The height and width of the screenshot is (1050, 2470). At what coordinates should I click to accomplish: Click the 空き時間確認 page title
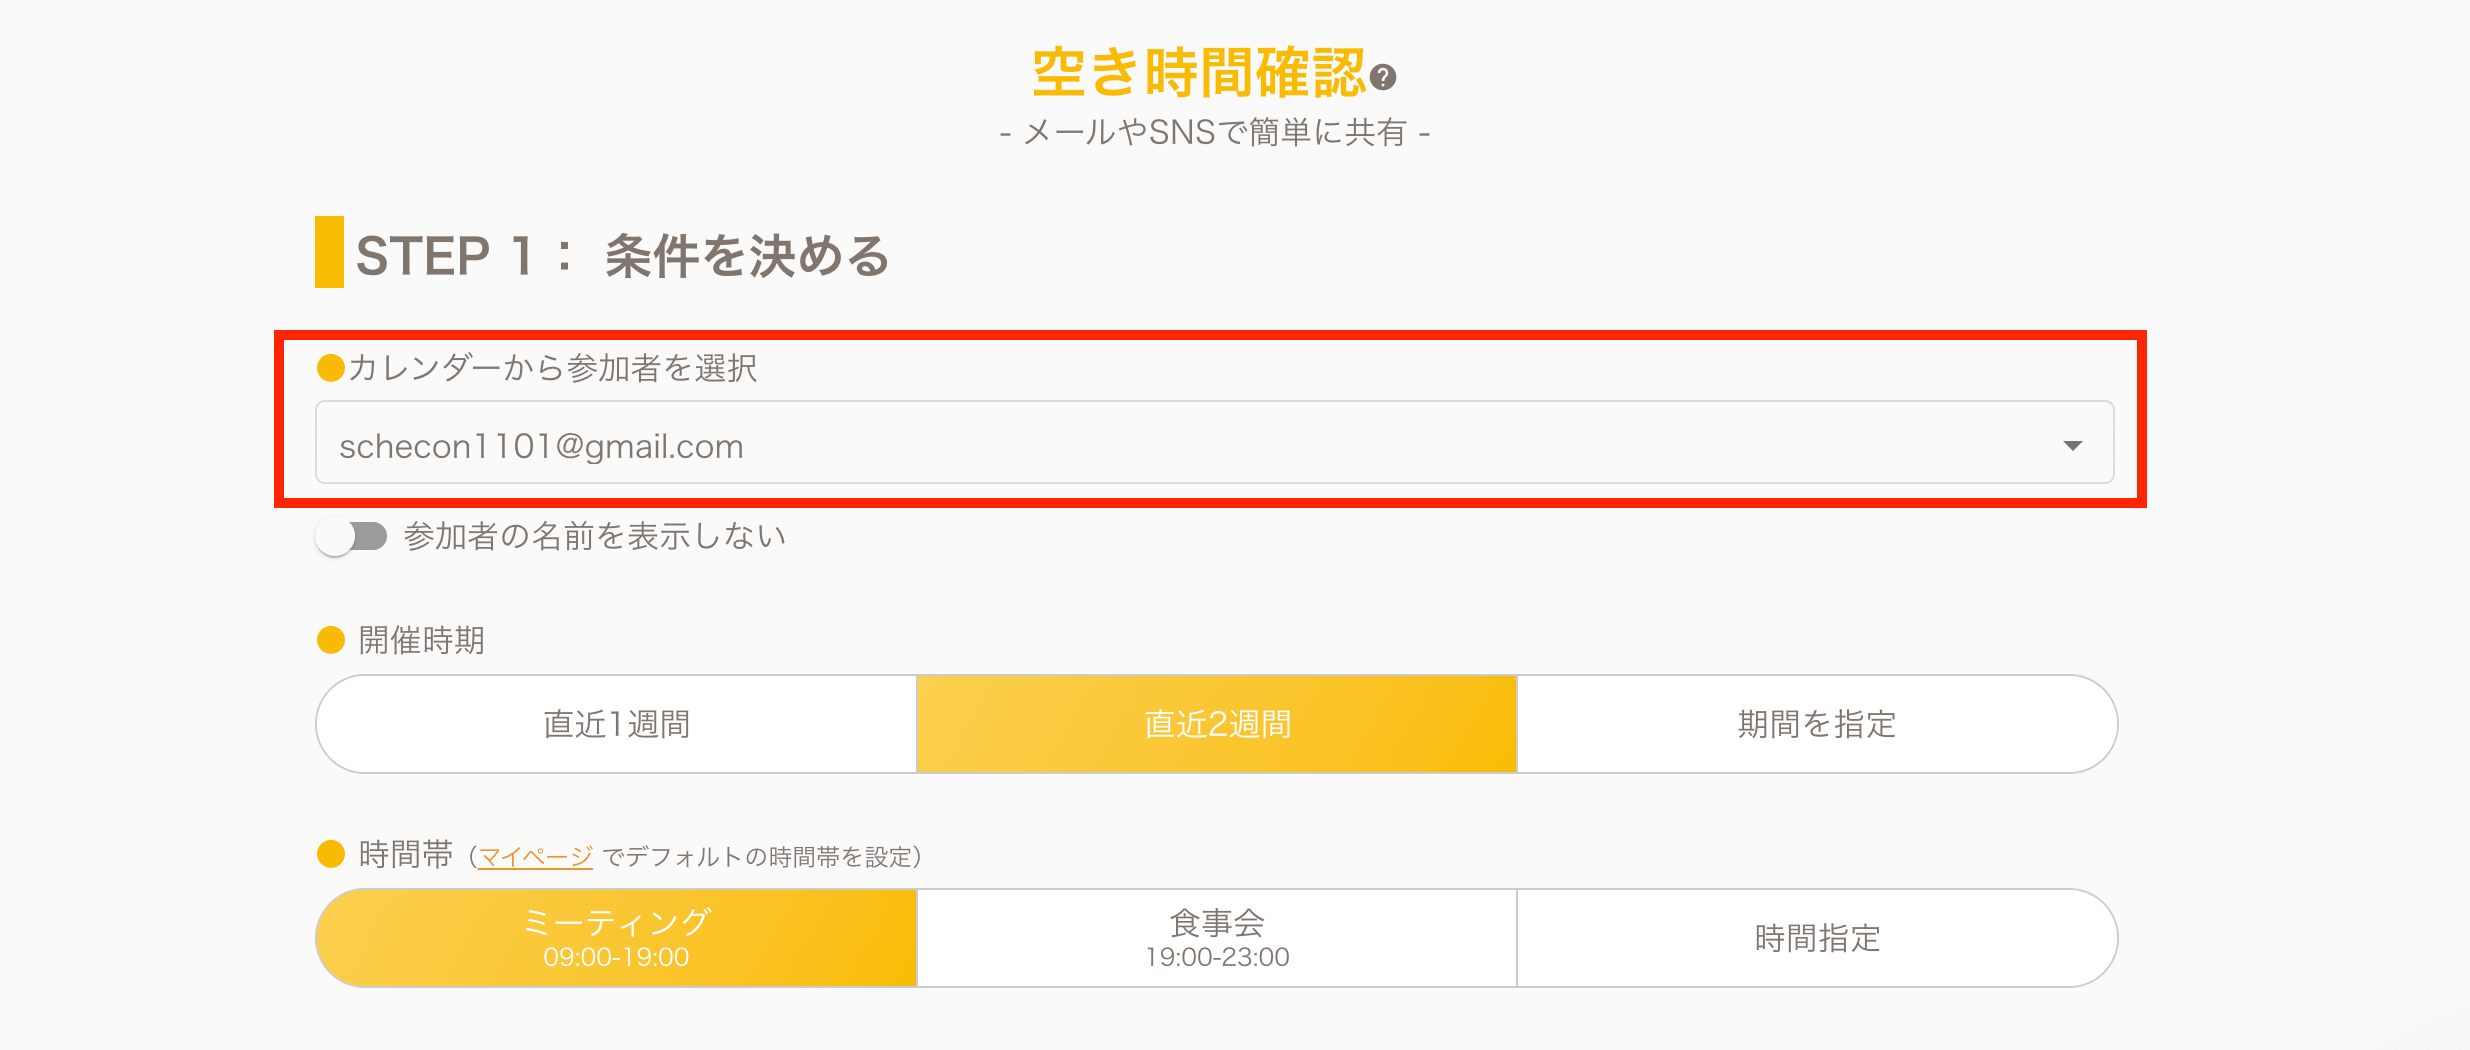(x=1198, y=72)
